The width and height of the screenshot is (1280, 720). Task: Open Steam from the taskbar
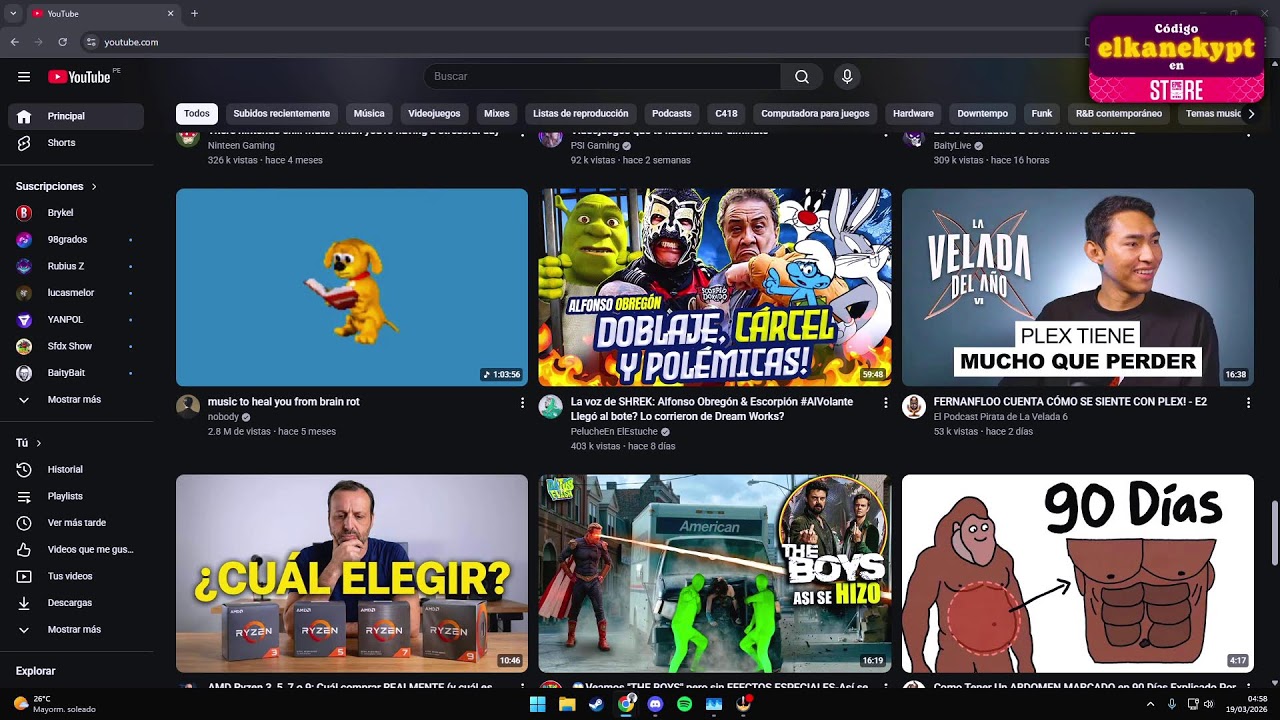[596, 704]
